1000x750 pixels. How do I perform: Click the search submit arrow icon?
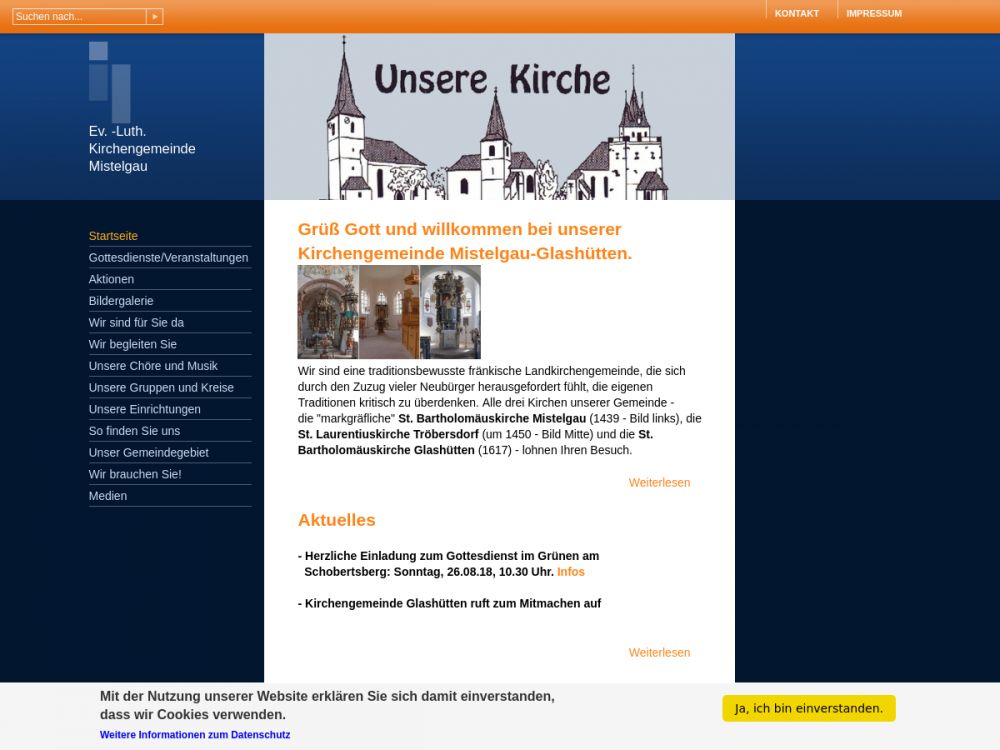[154, 16]
